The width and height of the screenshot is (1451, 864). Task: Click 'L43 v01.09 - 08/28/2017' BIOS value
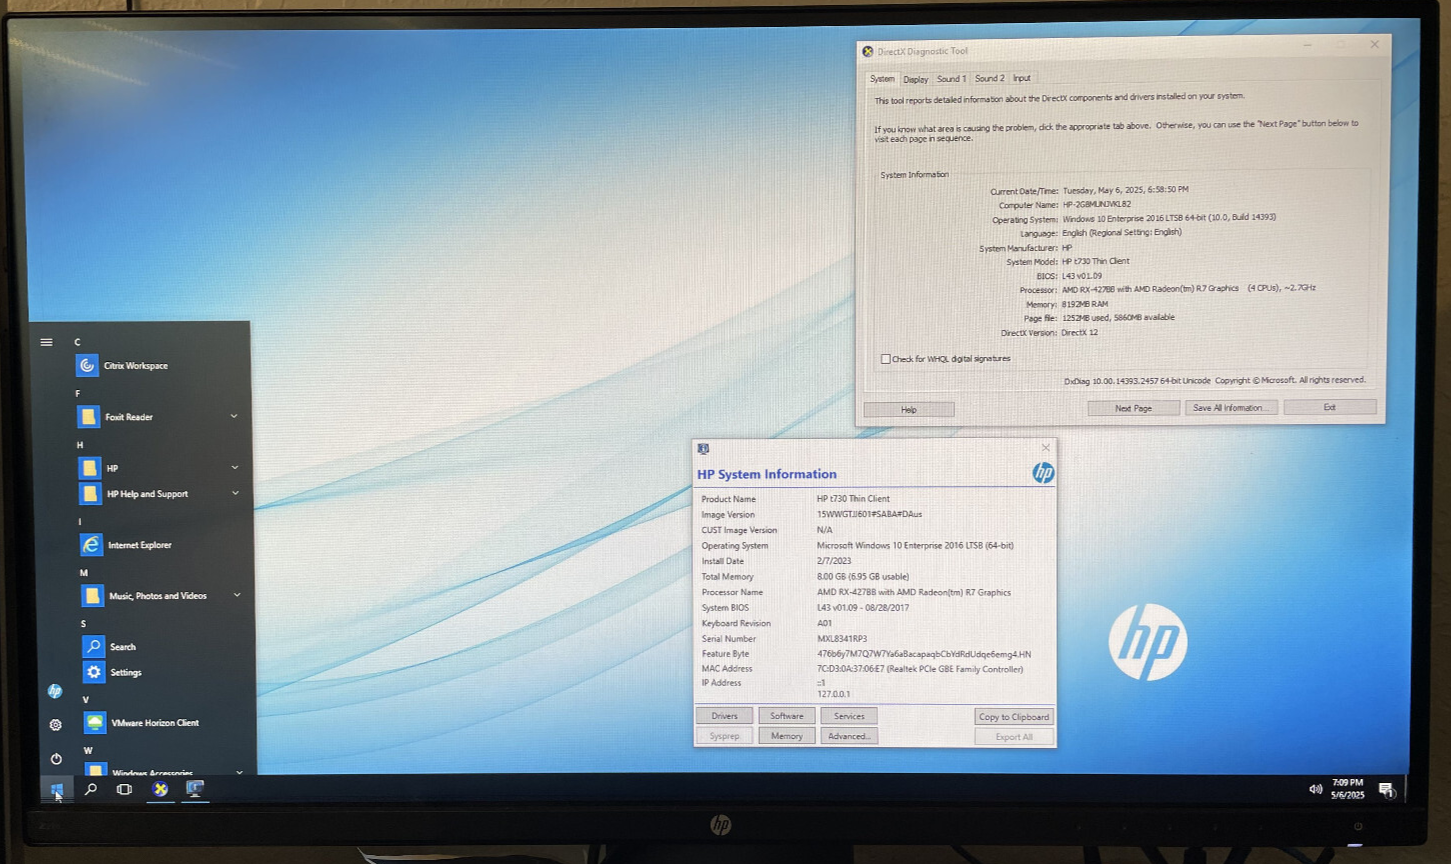(863, 608)
